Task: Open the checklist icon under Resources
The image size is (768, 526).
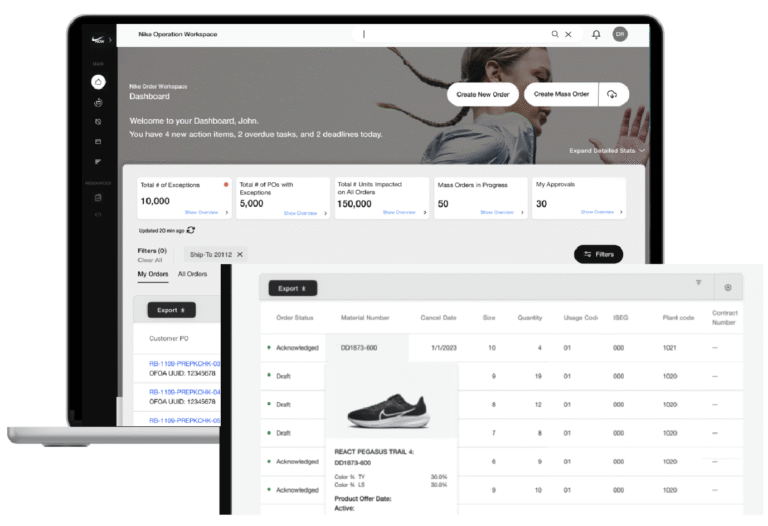Action: coord(98,198)
